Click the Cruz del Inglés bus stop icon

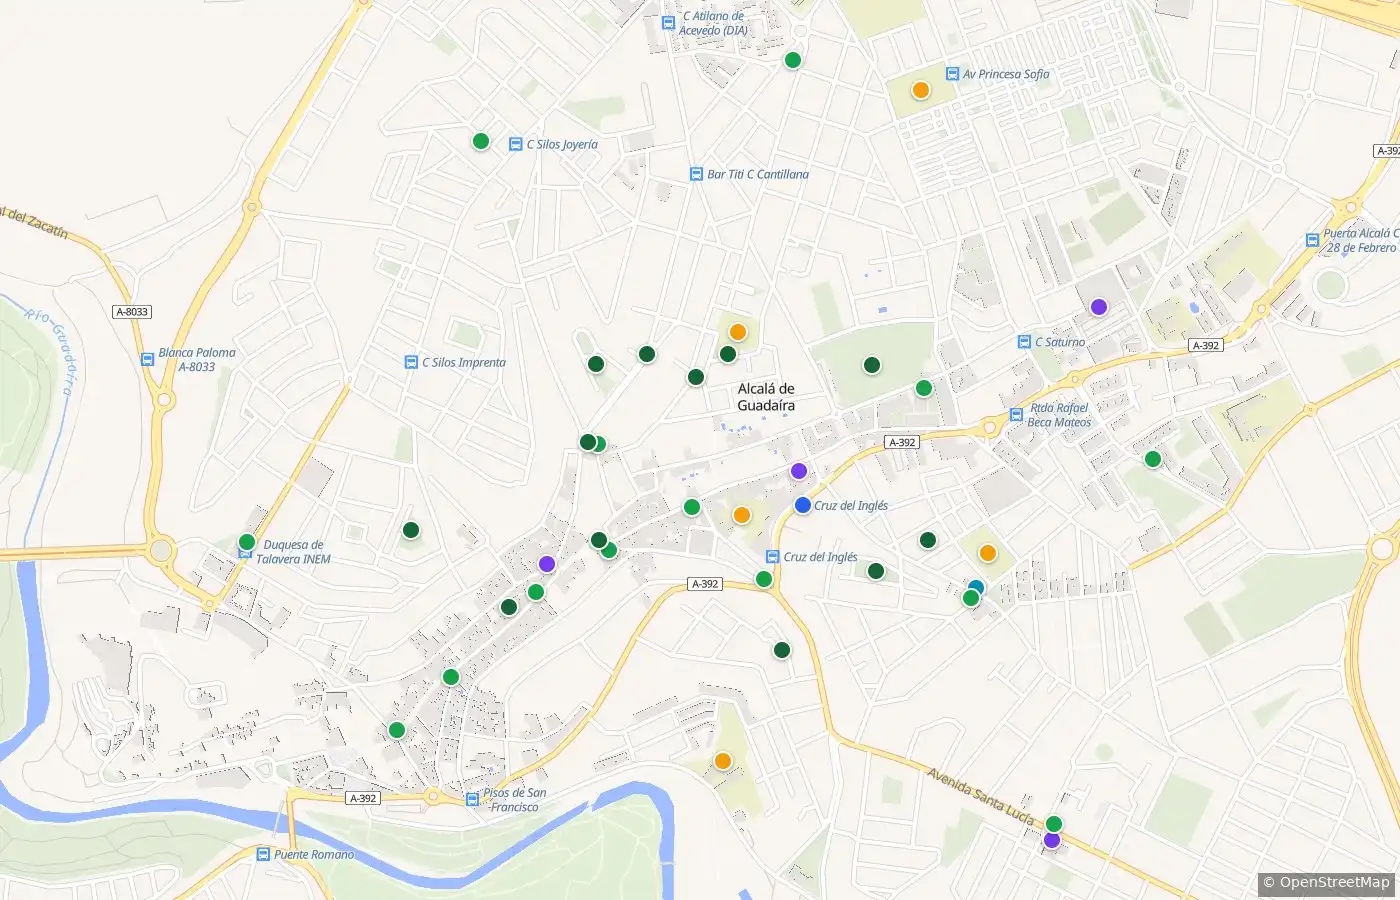773,557
